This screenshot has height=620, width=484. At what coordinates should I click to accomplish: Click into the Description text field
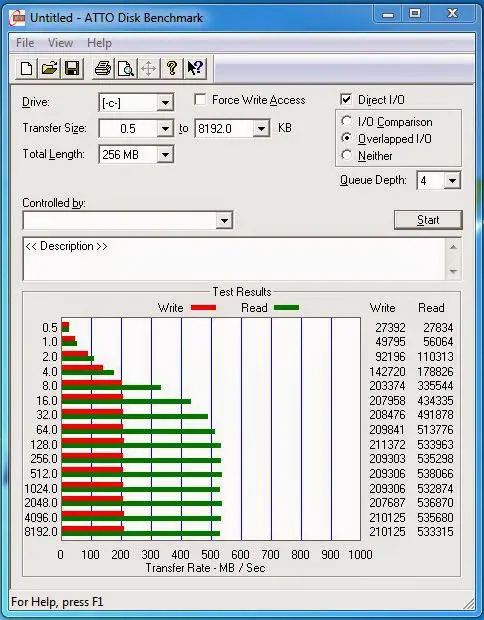(234, 259)
